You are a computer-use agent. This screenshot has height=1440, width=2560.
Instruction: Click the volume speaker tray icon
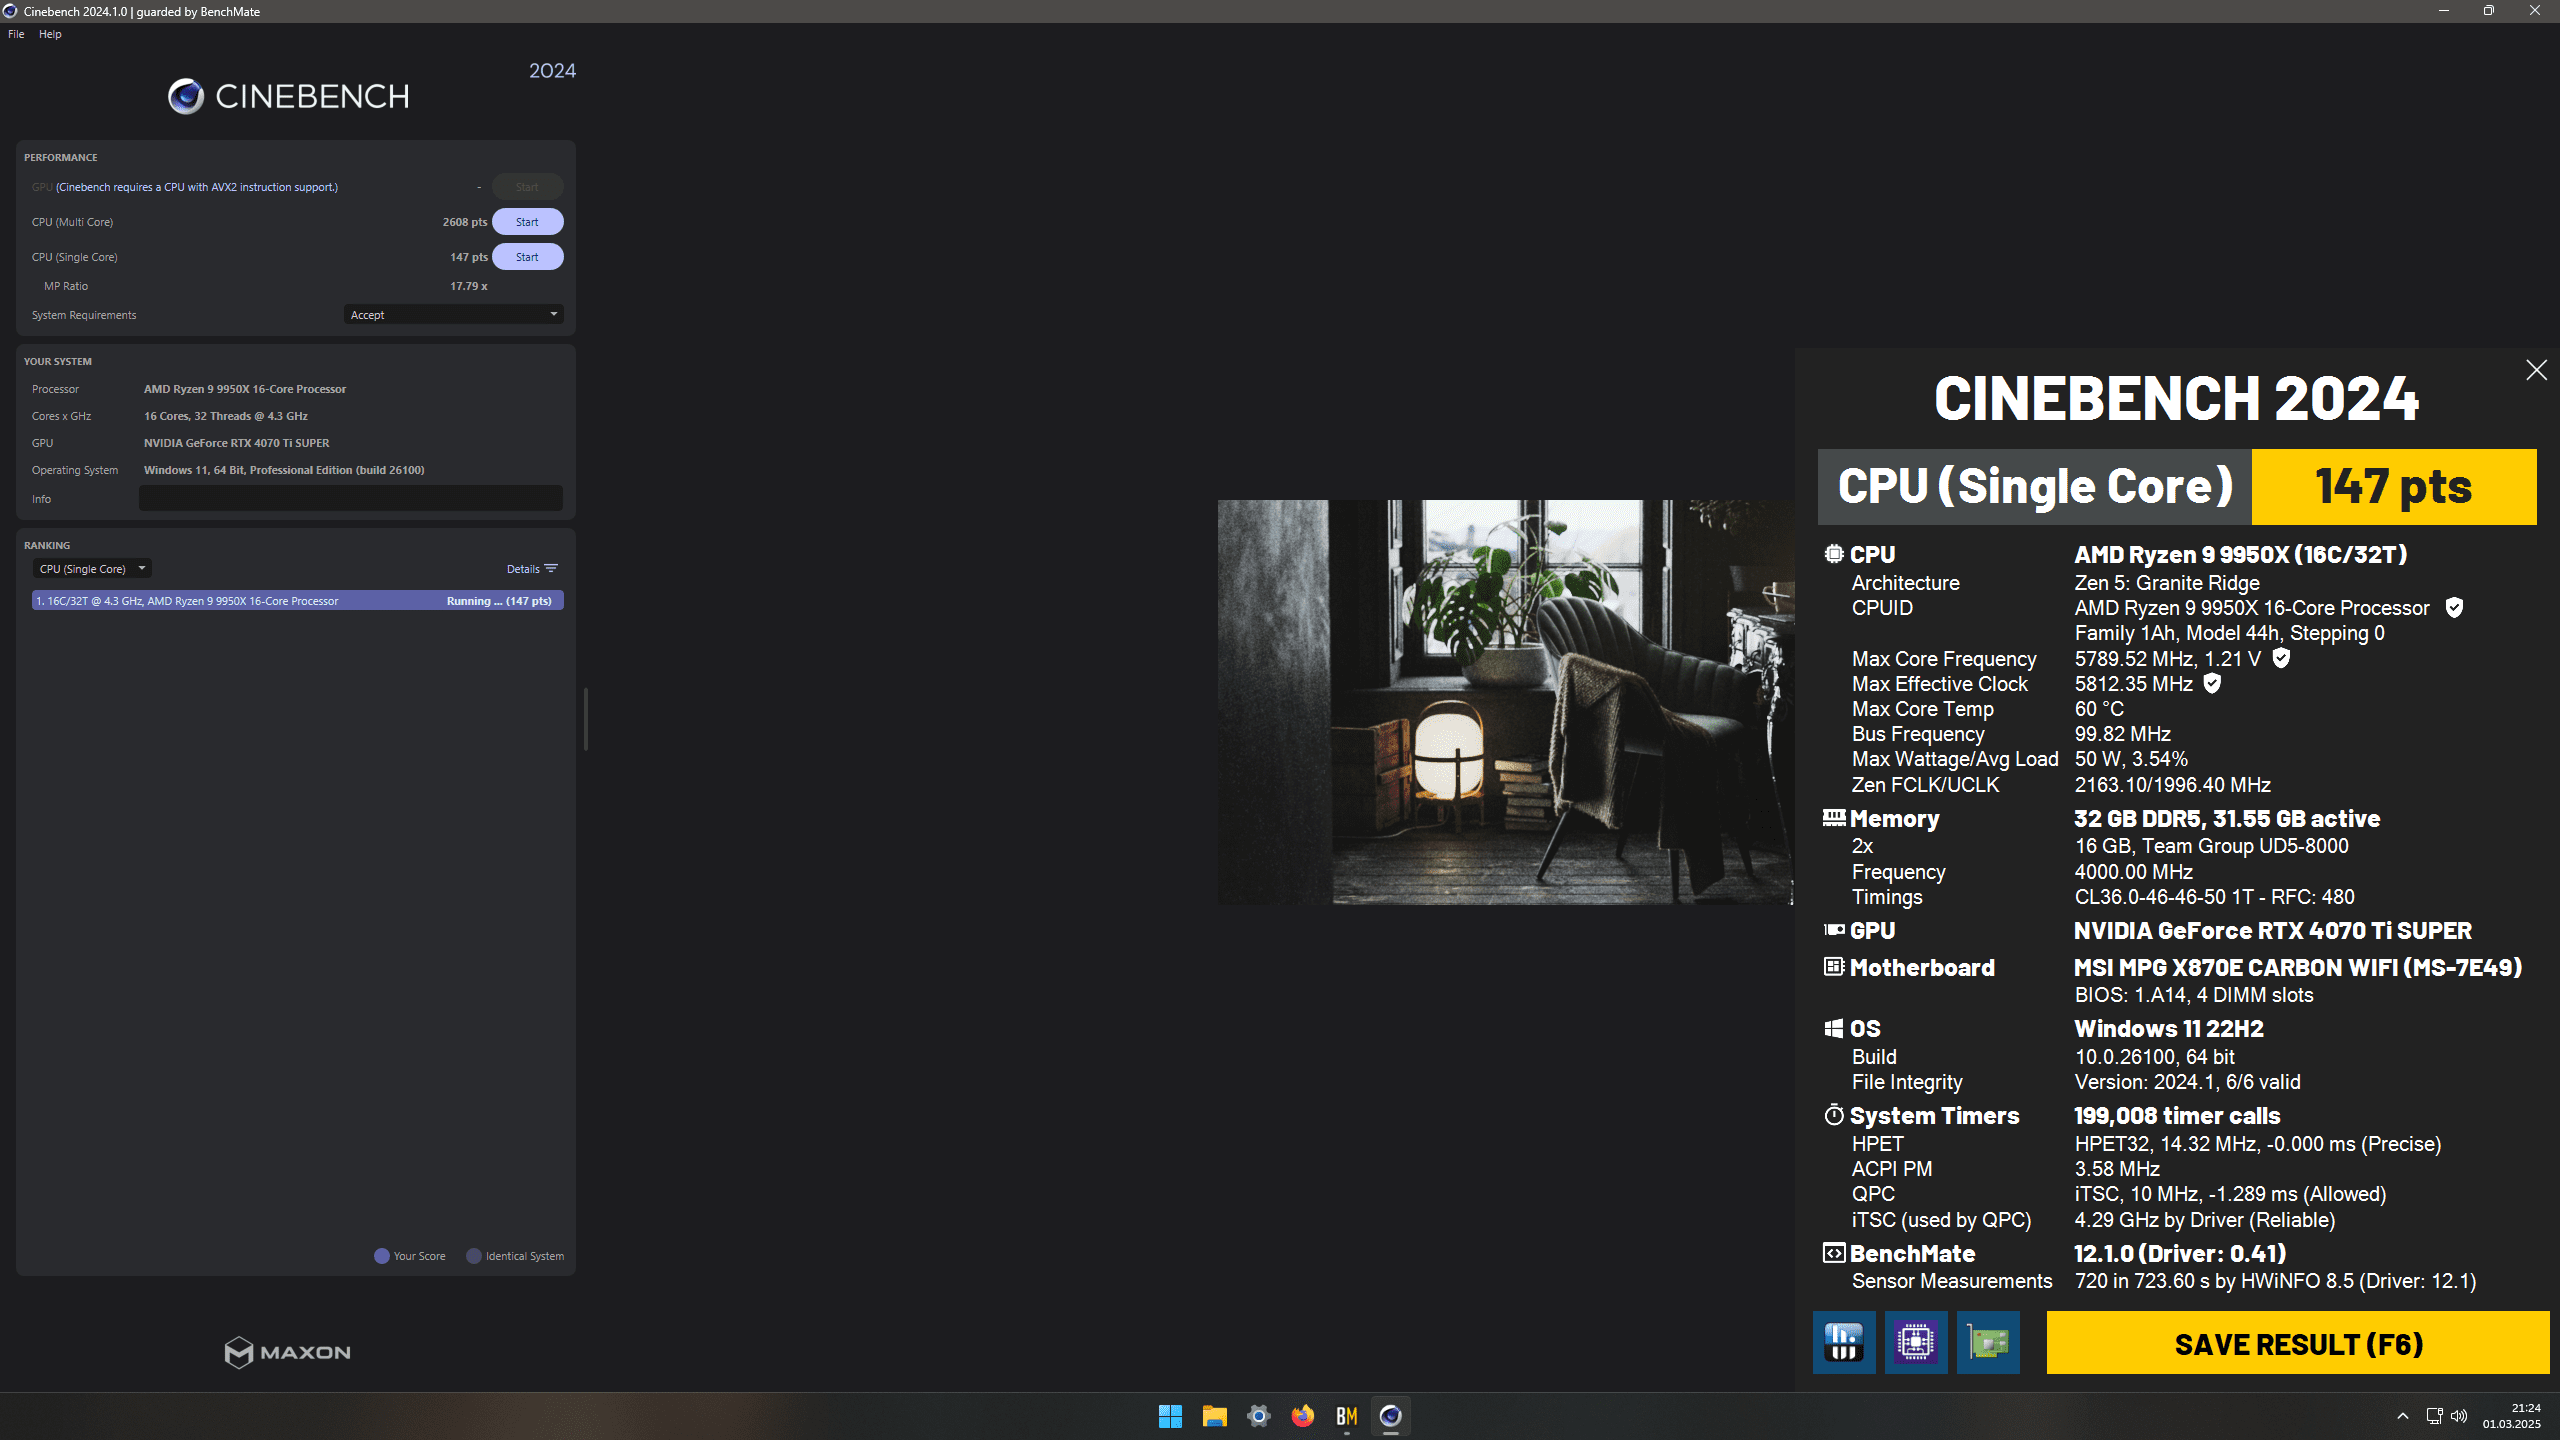(x=2459, y=1416)
